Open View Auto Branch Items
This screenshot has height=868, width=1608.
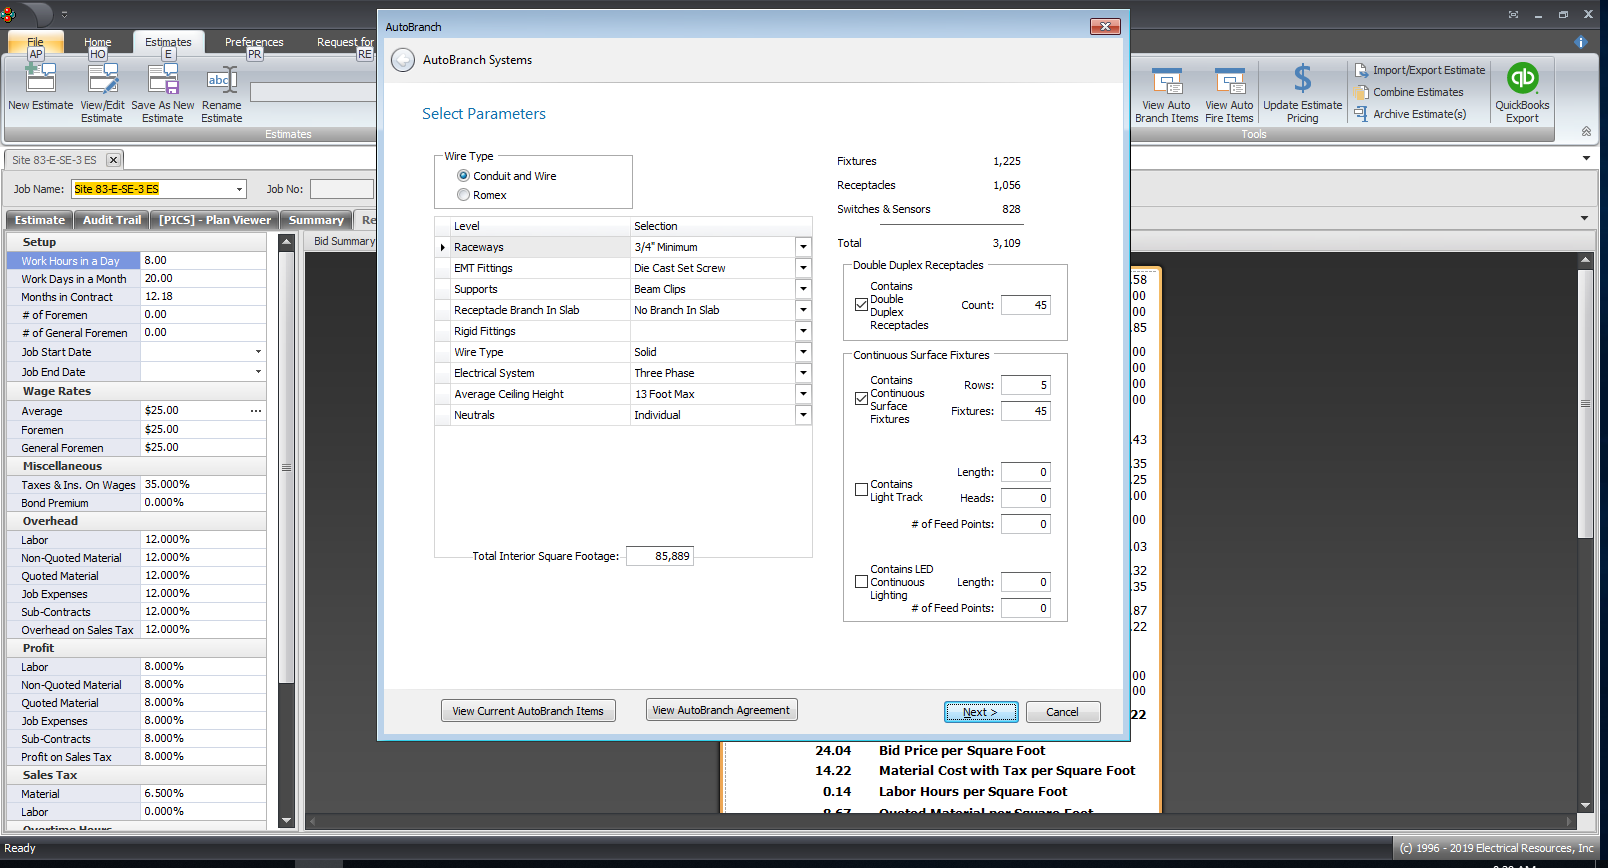point(1166,82)
